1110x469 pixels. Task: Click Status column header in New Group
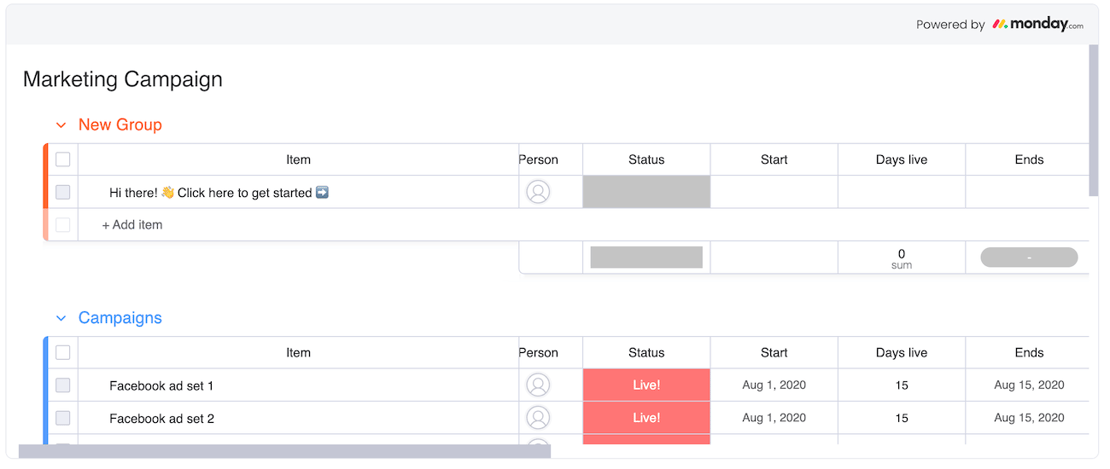pos(646,160)
